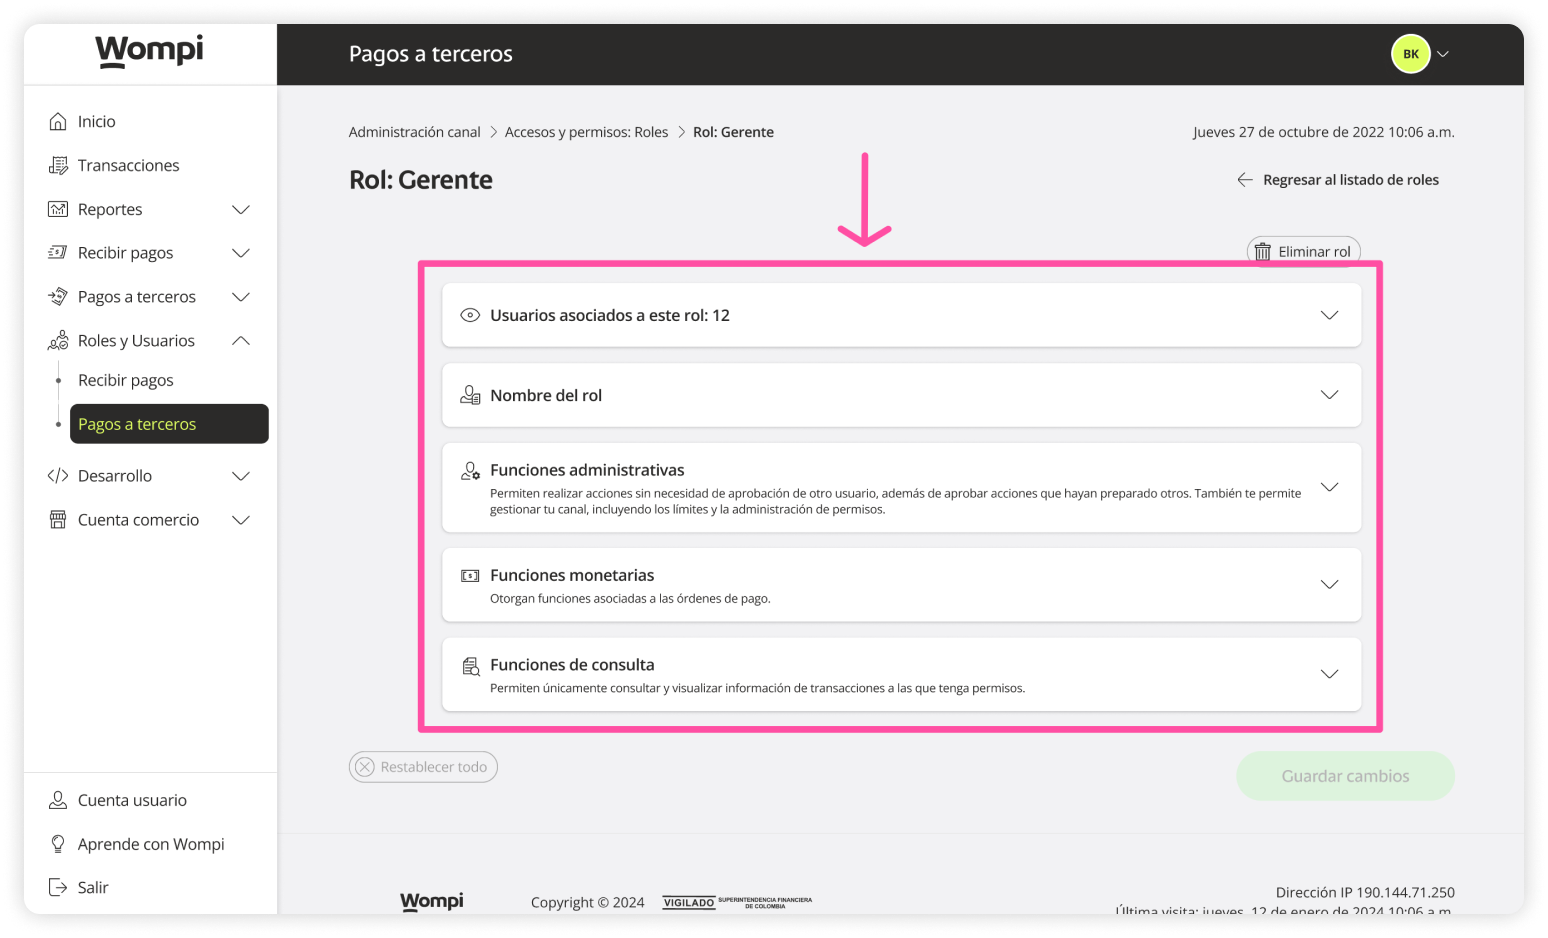Expand the Funciones administrativas chevron
This screenshot has height=938, width=1548.
(x=1329, y=487)
